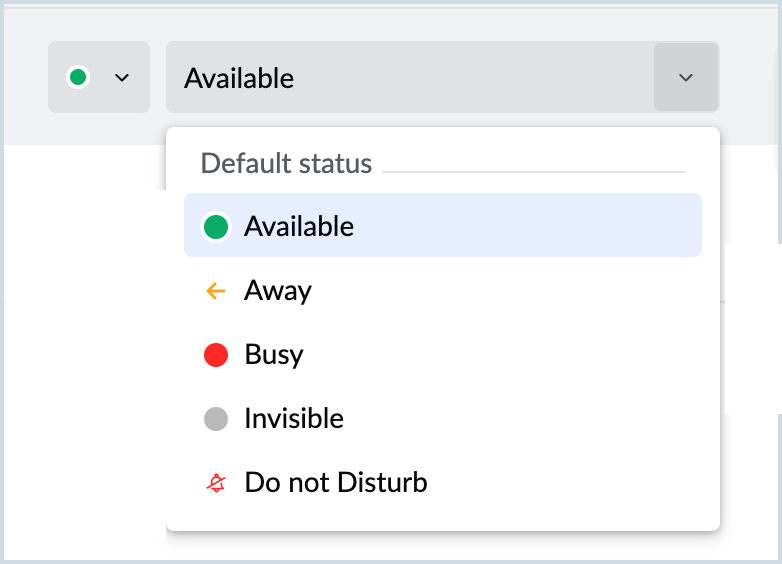The width and height of the screenshot is (782, 564).
Task: Click the crossed bell Do not Disturb icon
Action: point(216,483)
